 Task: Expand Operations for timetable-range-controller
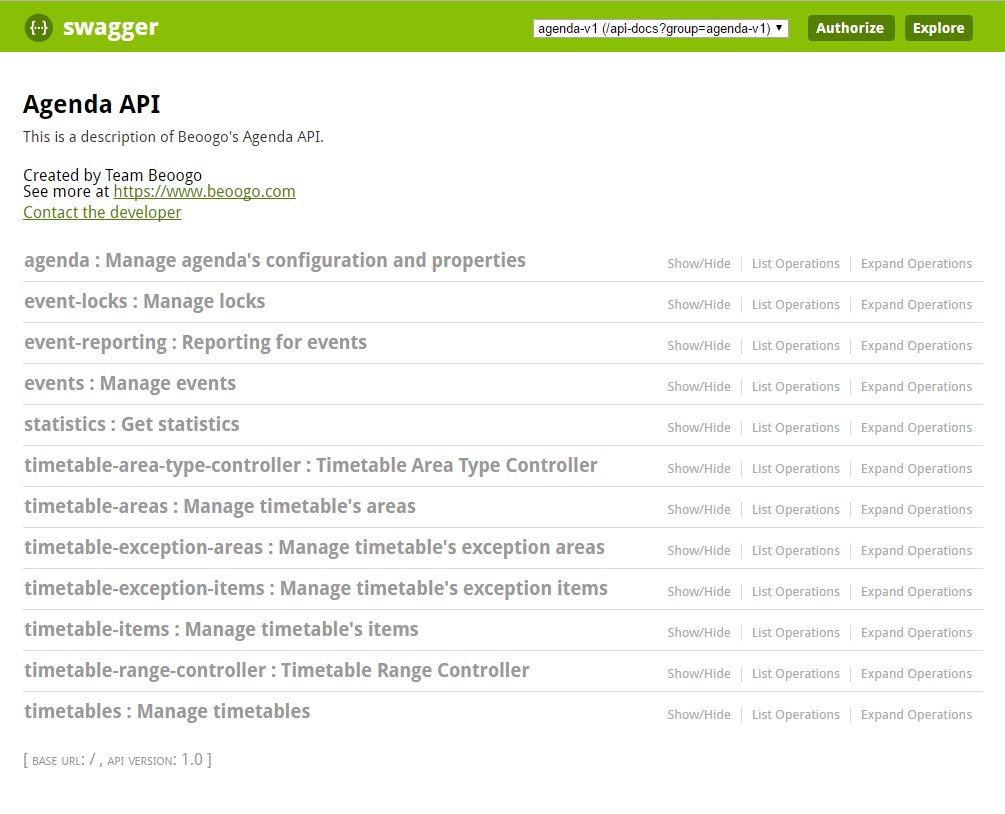point(917,674)
